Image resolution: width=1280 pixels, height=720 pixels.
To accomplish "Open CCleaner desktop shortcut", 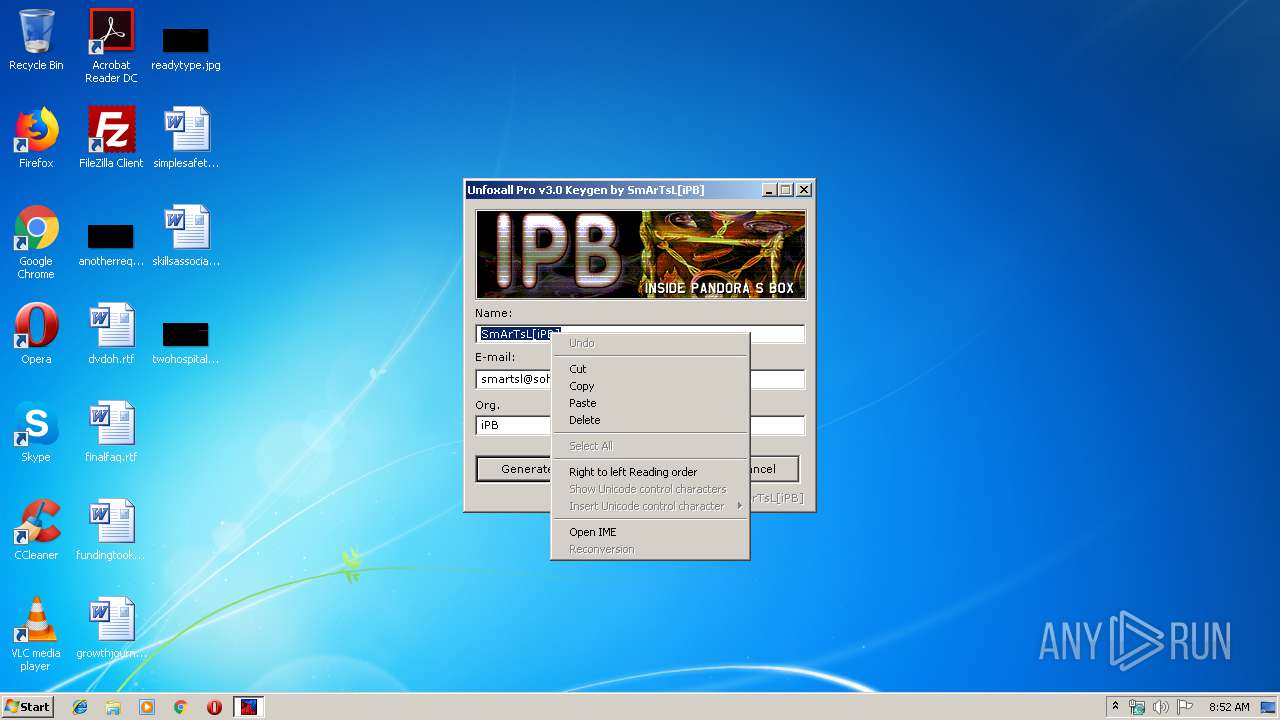I will pyautogui.click(x=36, y=530).
